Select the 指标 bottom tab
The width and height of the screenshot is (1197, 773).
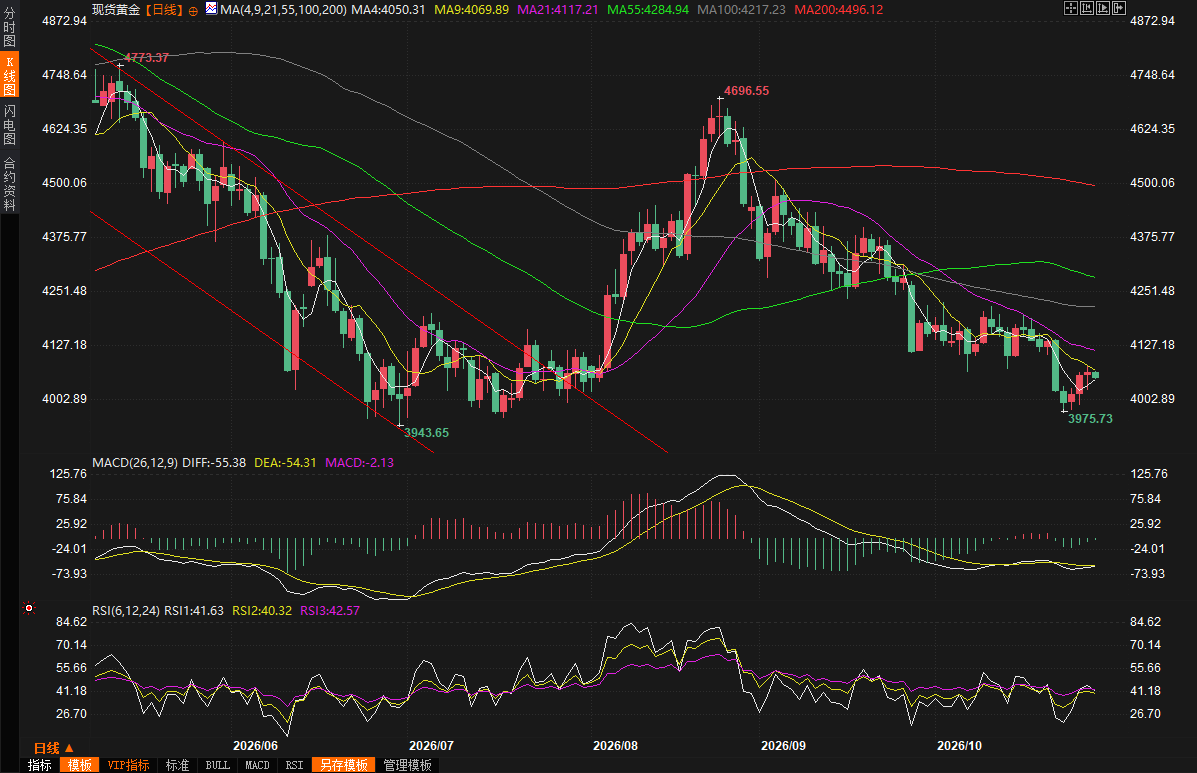click(x=40, y=765)
